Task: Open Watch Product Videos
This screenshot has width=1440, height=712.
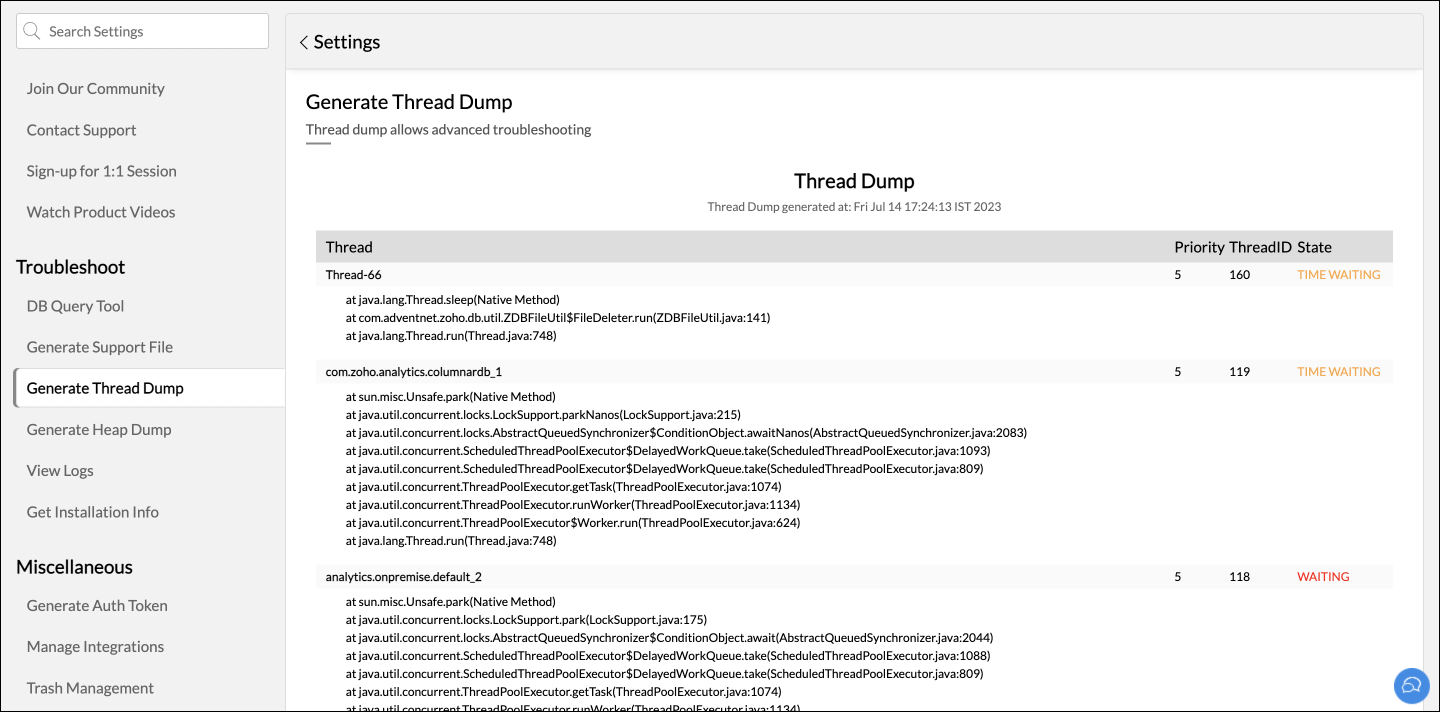Action: click(x=101, y=212)
